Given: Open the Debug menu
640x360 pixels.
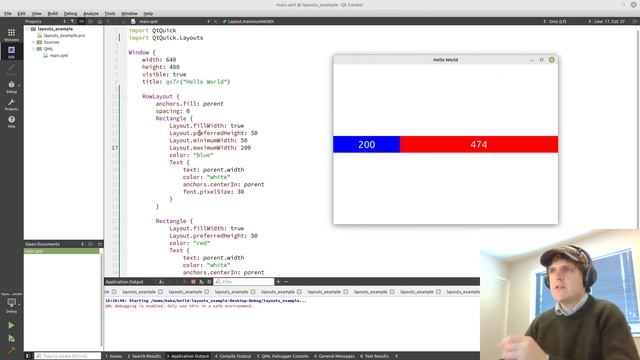Looking at the screenshot, I should [x=70, y=13].
